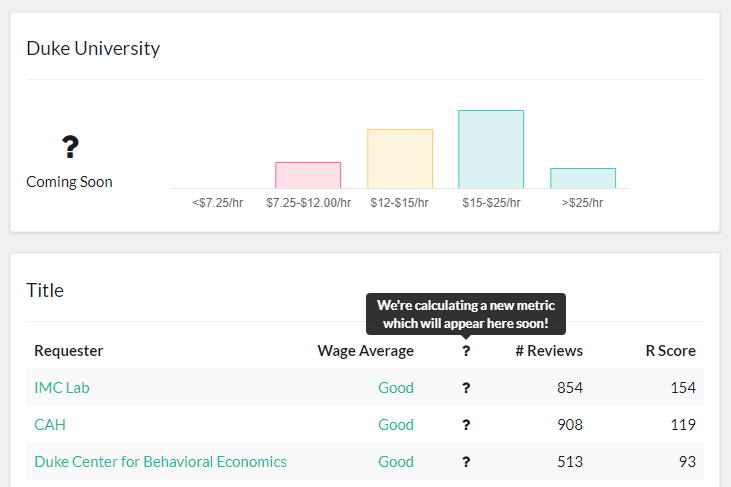Screen dimensions: 731x487
Task: Sort by the # Reviews column header
Action: pyautogui.click(x=549, y=351)
